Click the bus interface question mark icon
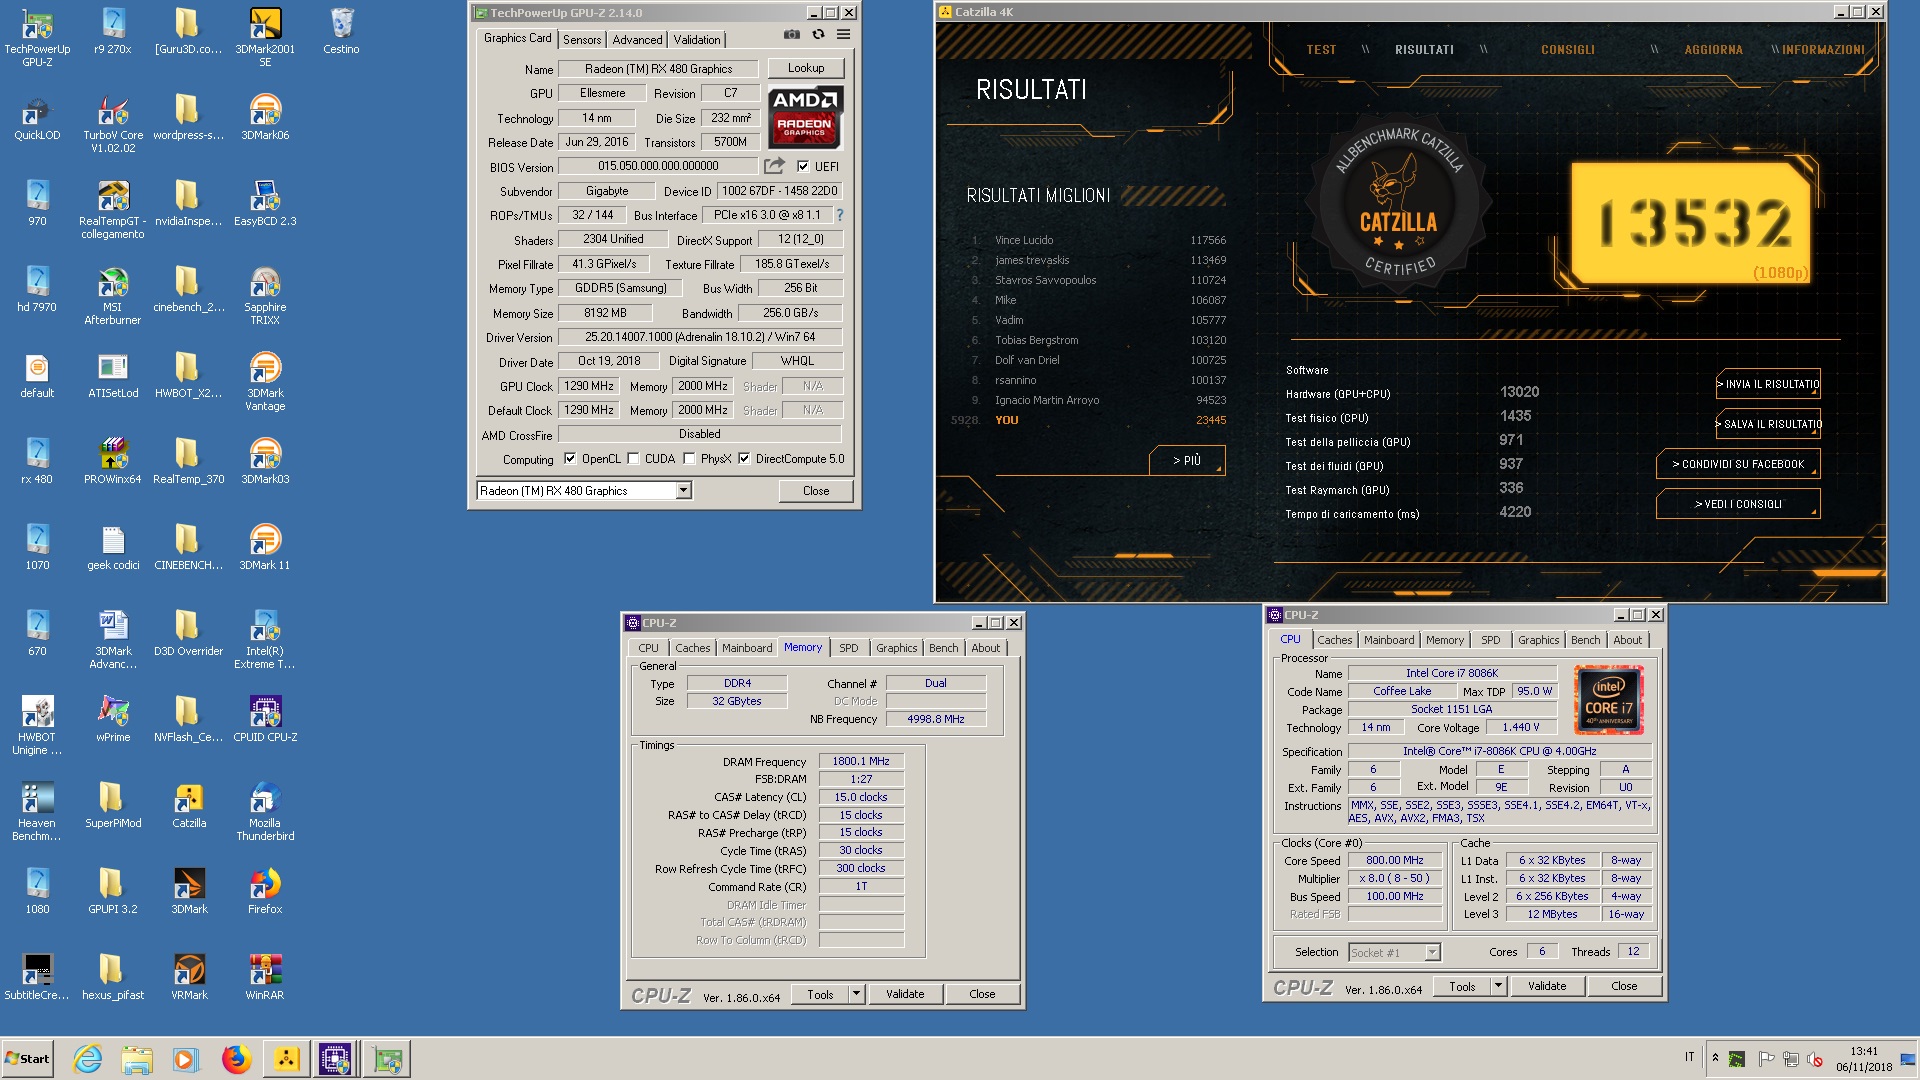Viewport: 1920px width, 1080px height. [x=840, y=215]
